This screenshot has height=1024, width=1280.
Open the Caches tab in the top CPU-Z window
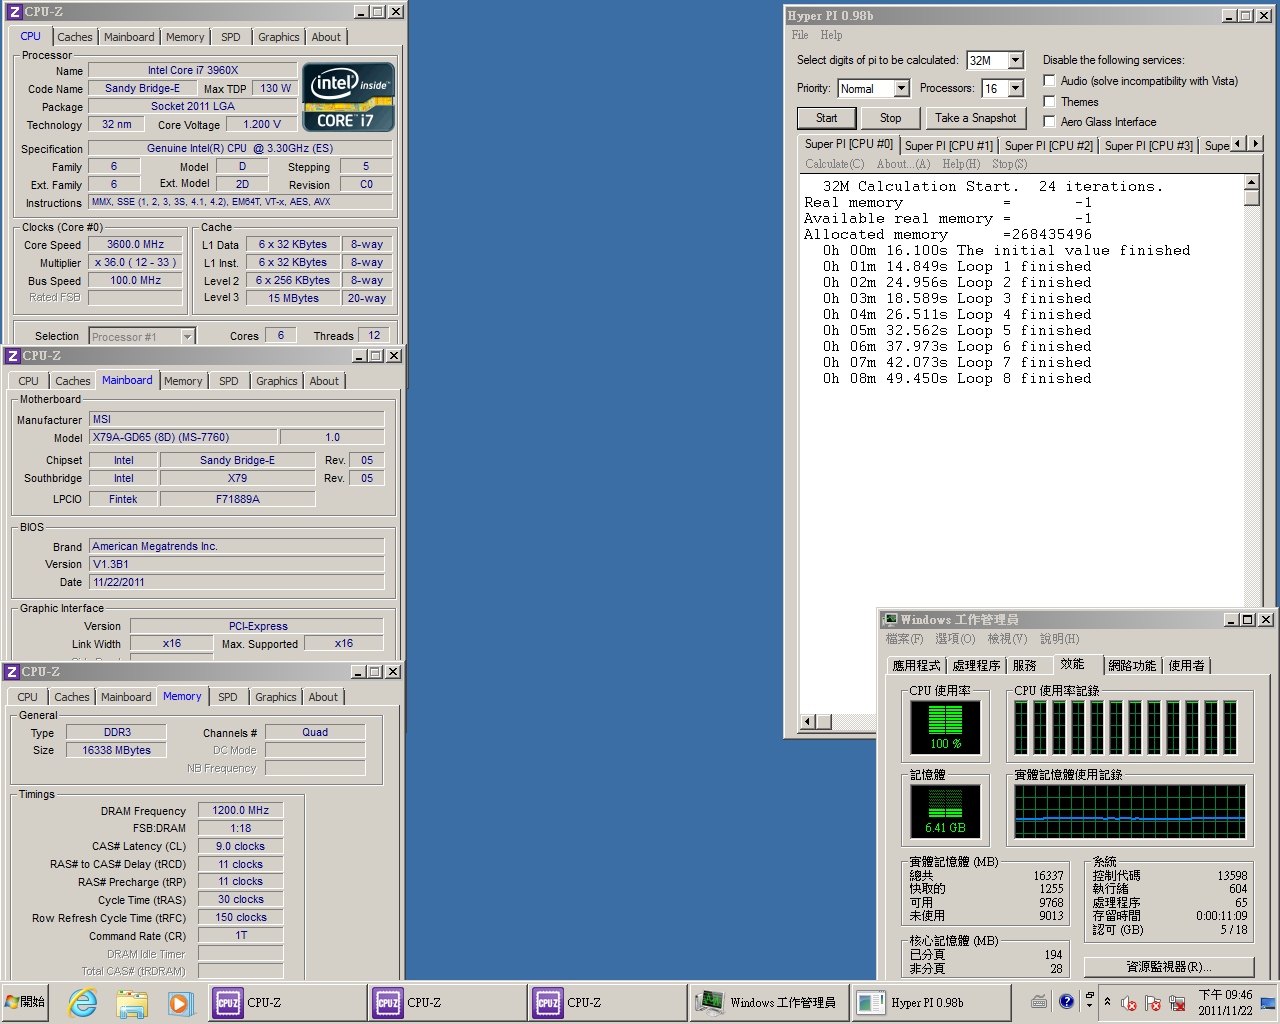point(75,37)
